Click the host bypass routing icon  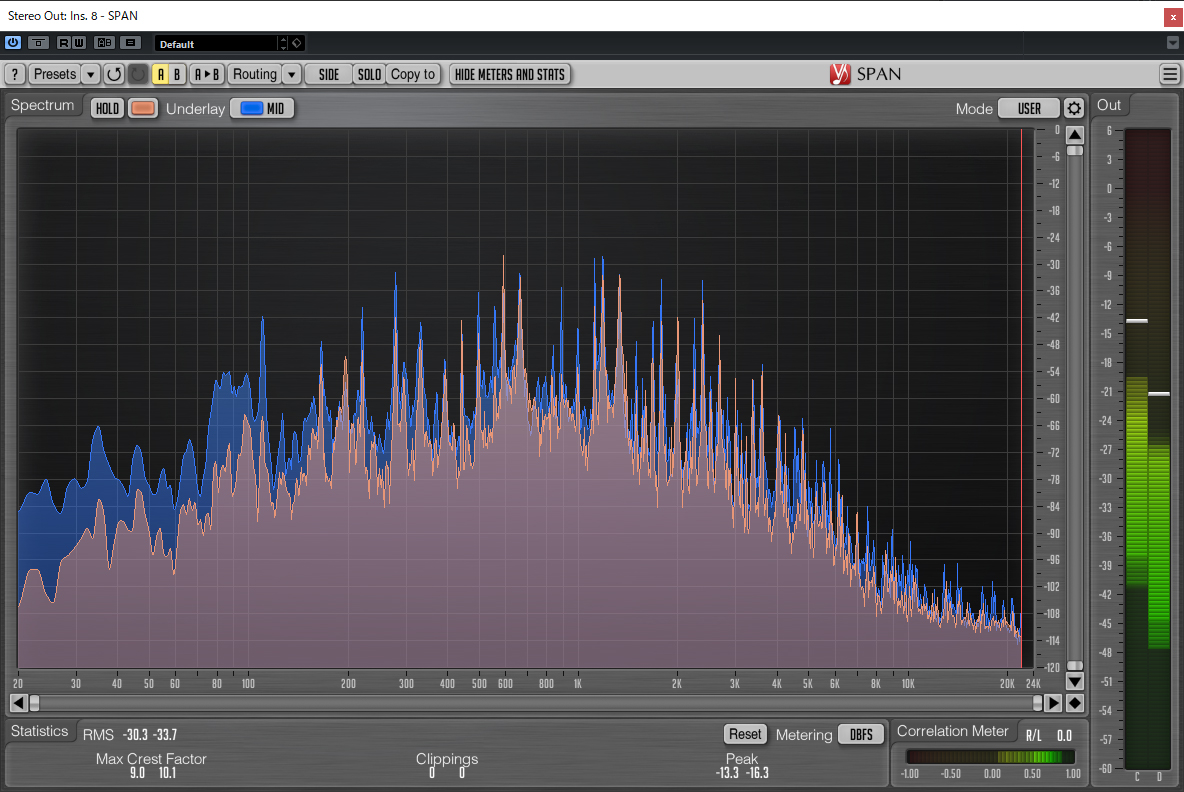tap(39, 43)
